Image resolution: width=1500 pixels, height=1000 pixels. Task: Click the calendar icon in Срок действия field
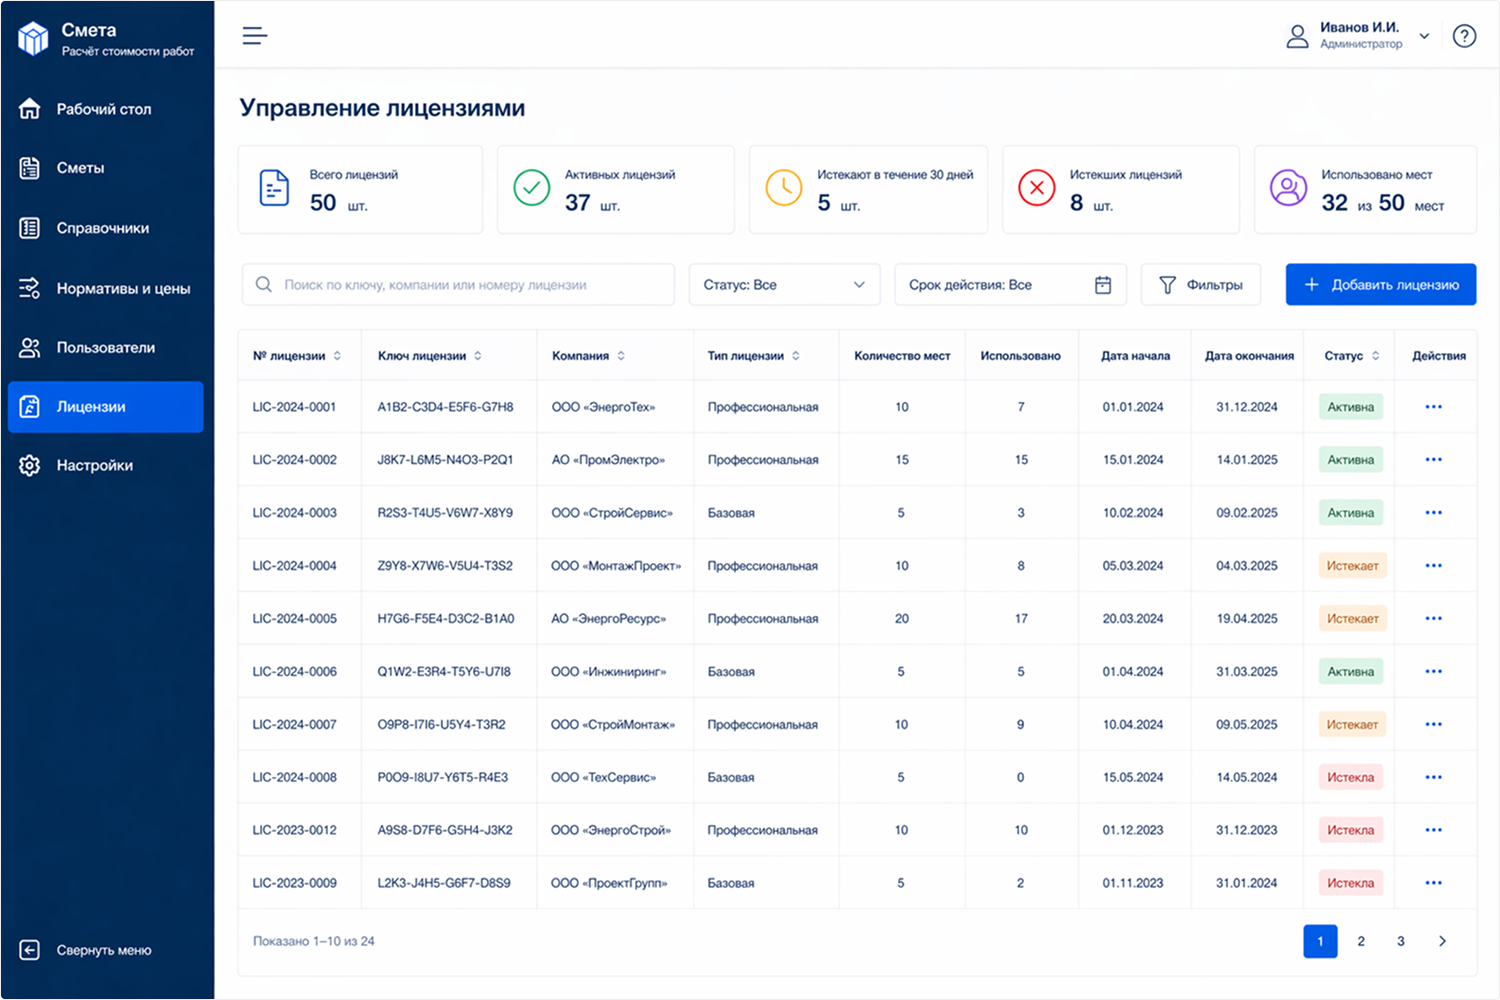(1102, 285)
